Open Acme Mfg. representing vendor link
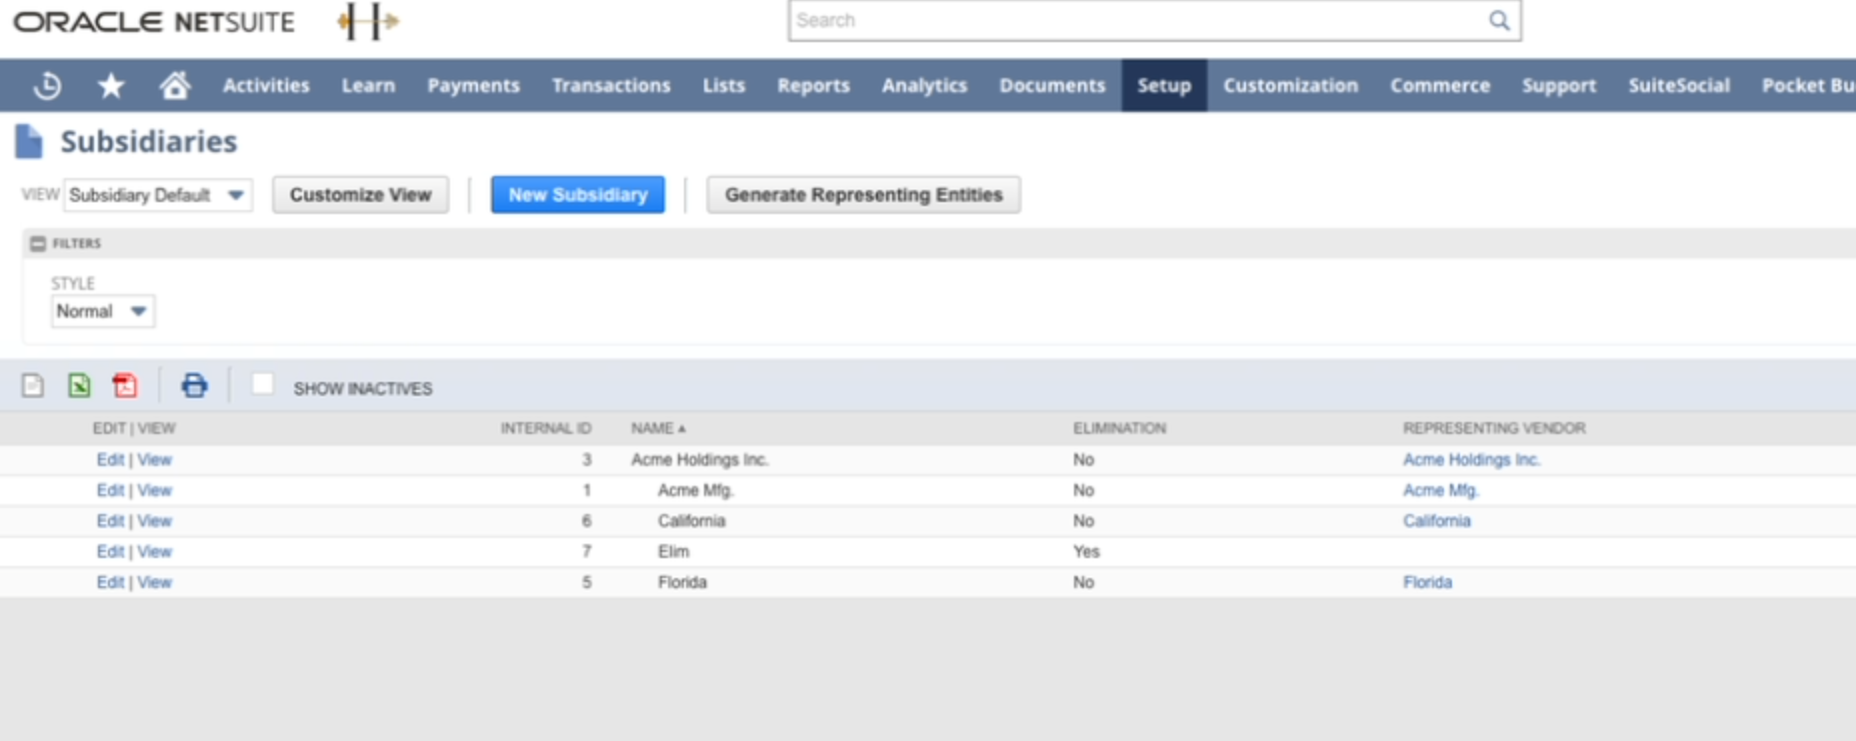 [x=1440, y=491]
